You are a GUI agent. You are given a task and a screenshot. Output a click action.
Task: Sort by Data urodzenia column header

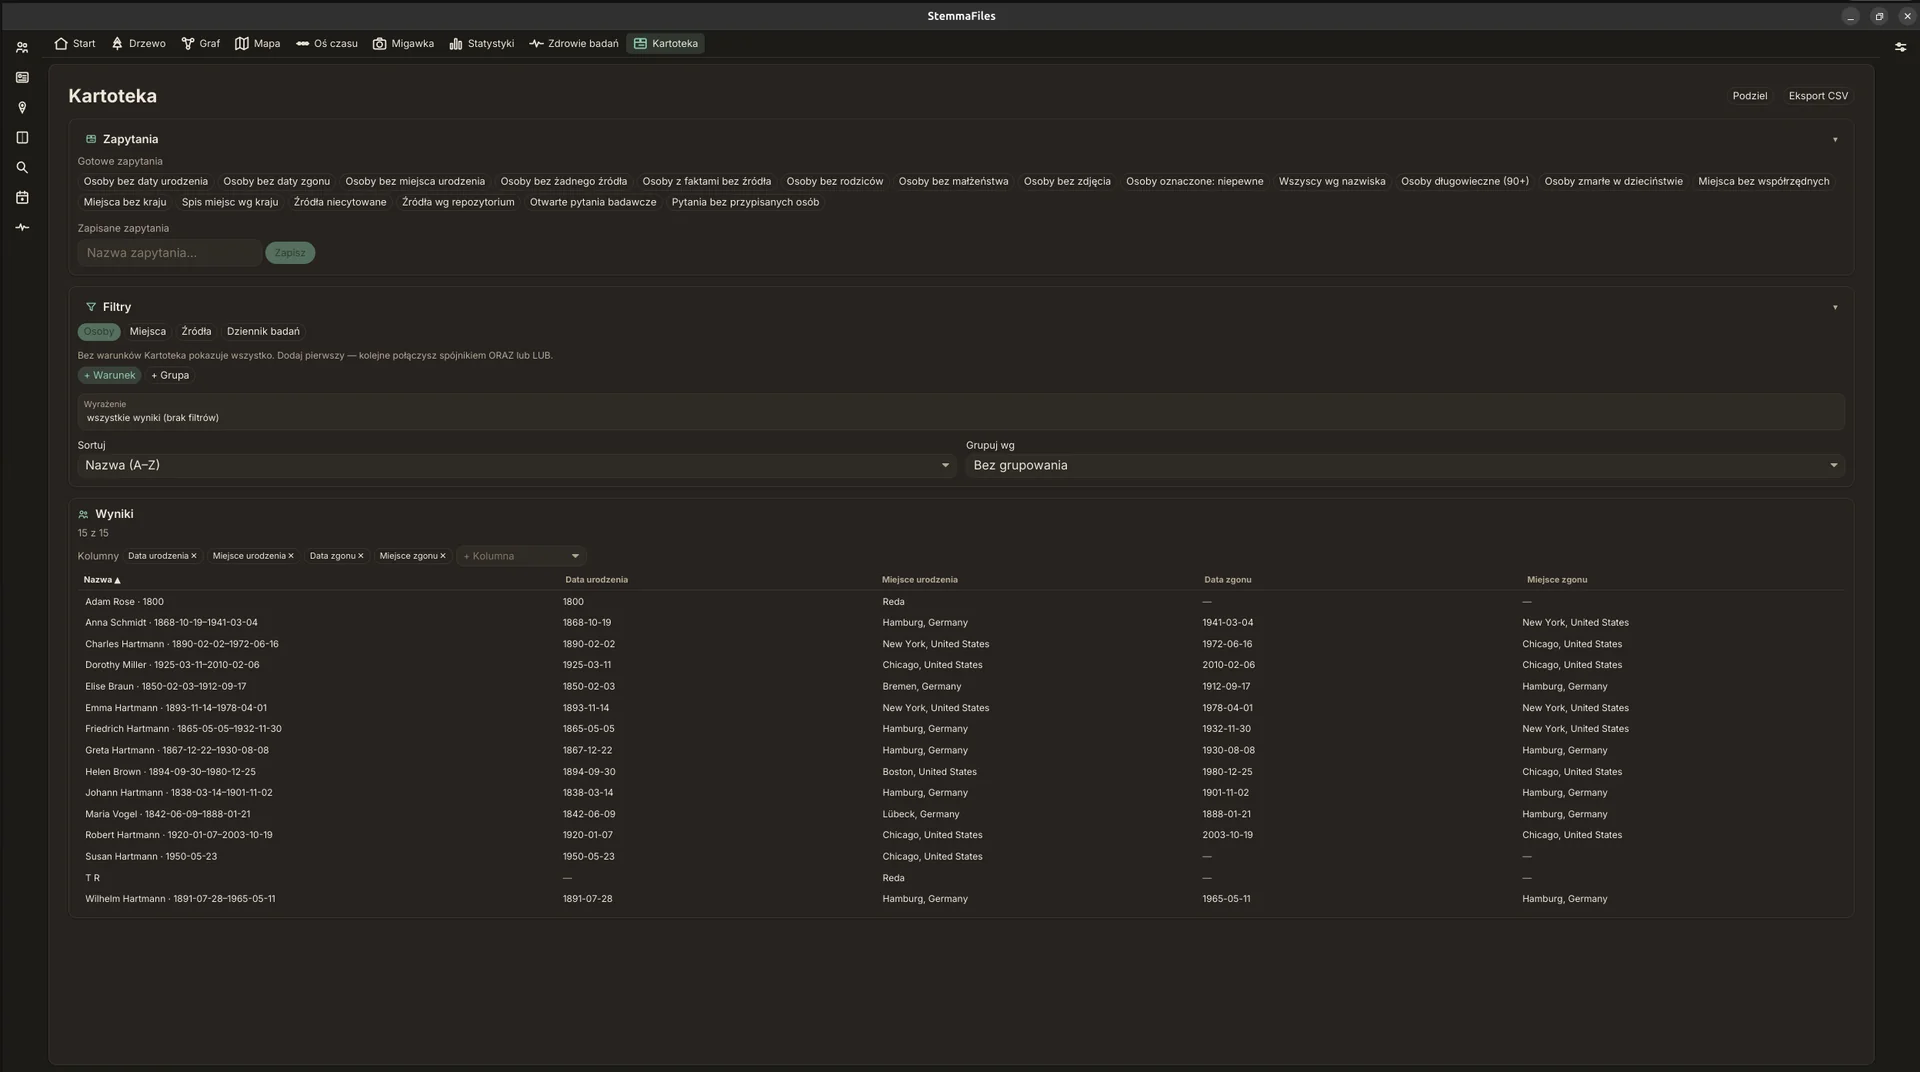click(x=596, y=580)
